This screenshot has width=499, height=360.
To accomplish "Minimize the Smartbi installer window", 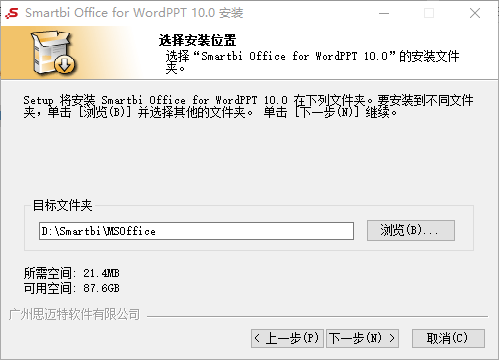I will point(384,13).
